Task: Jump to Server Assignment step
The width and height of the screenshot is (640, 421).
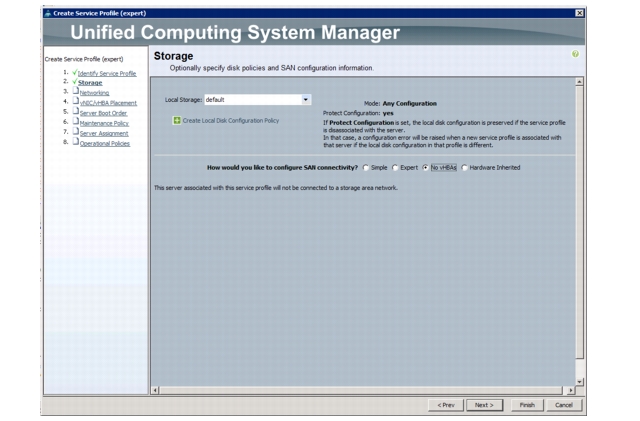Action: 104,134
